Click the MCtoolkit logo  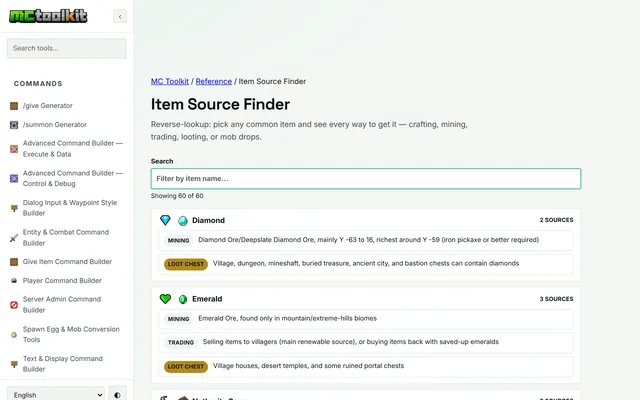pyautogui.click(x=48, y=16)
